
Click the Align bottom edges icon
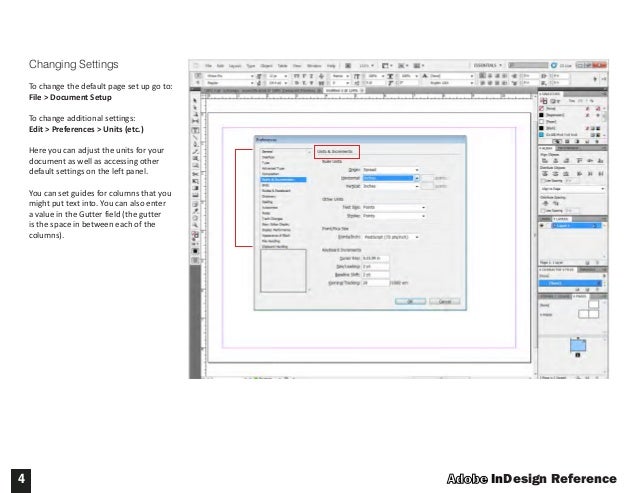tap(601, 161)
